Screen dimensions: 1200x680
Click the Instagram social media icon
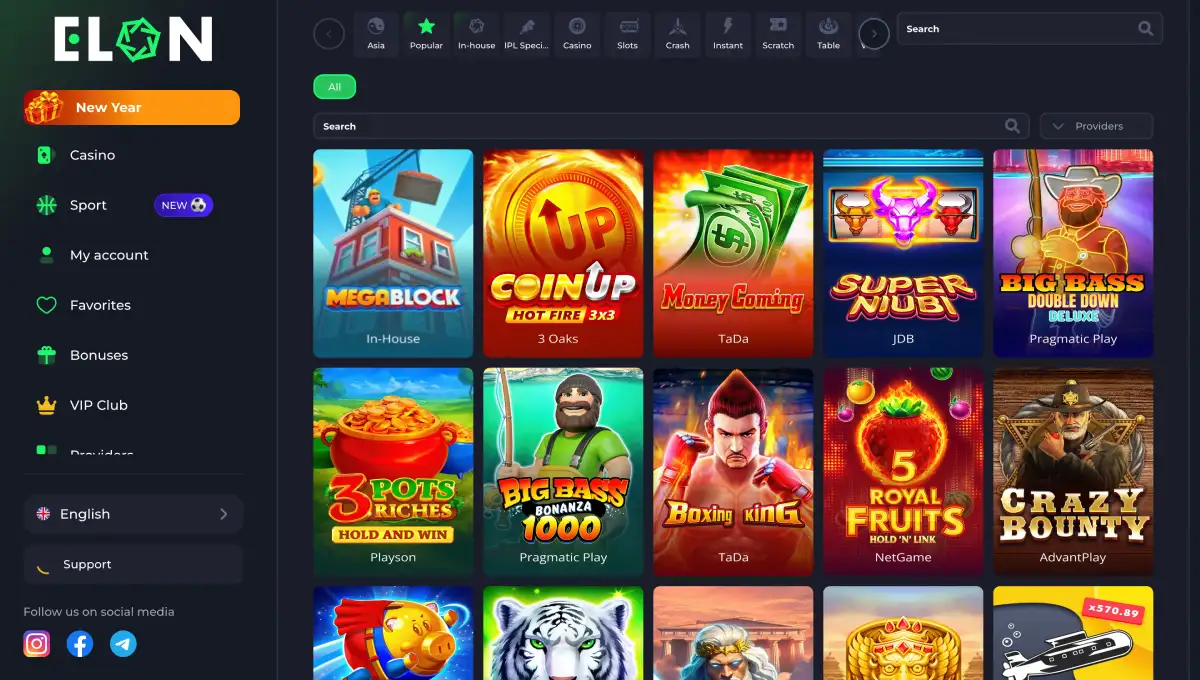(x=36, y=643)
